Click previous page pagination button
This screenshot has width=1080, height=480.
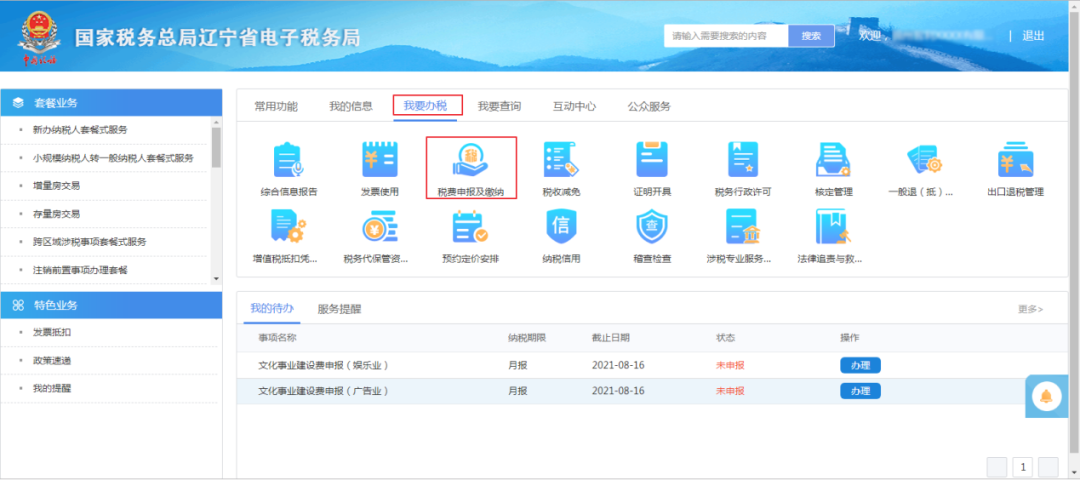click(997, 468)
